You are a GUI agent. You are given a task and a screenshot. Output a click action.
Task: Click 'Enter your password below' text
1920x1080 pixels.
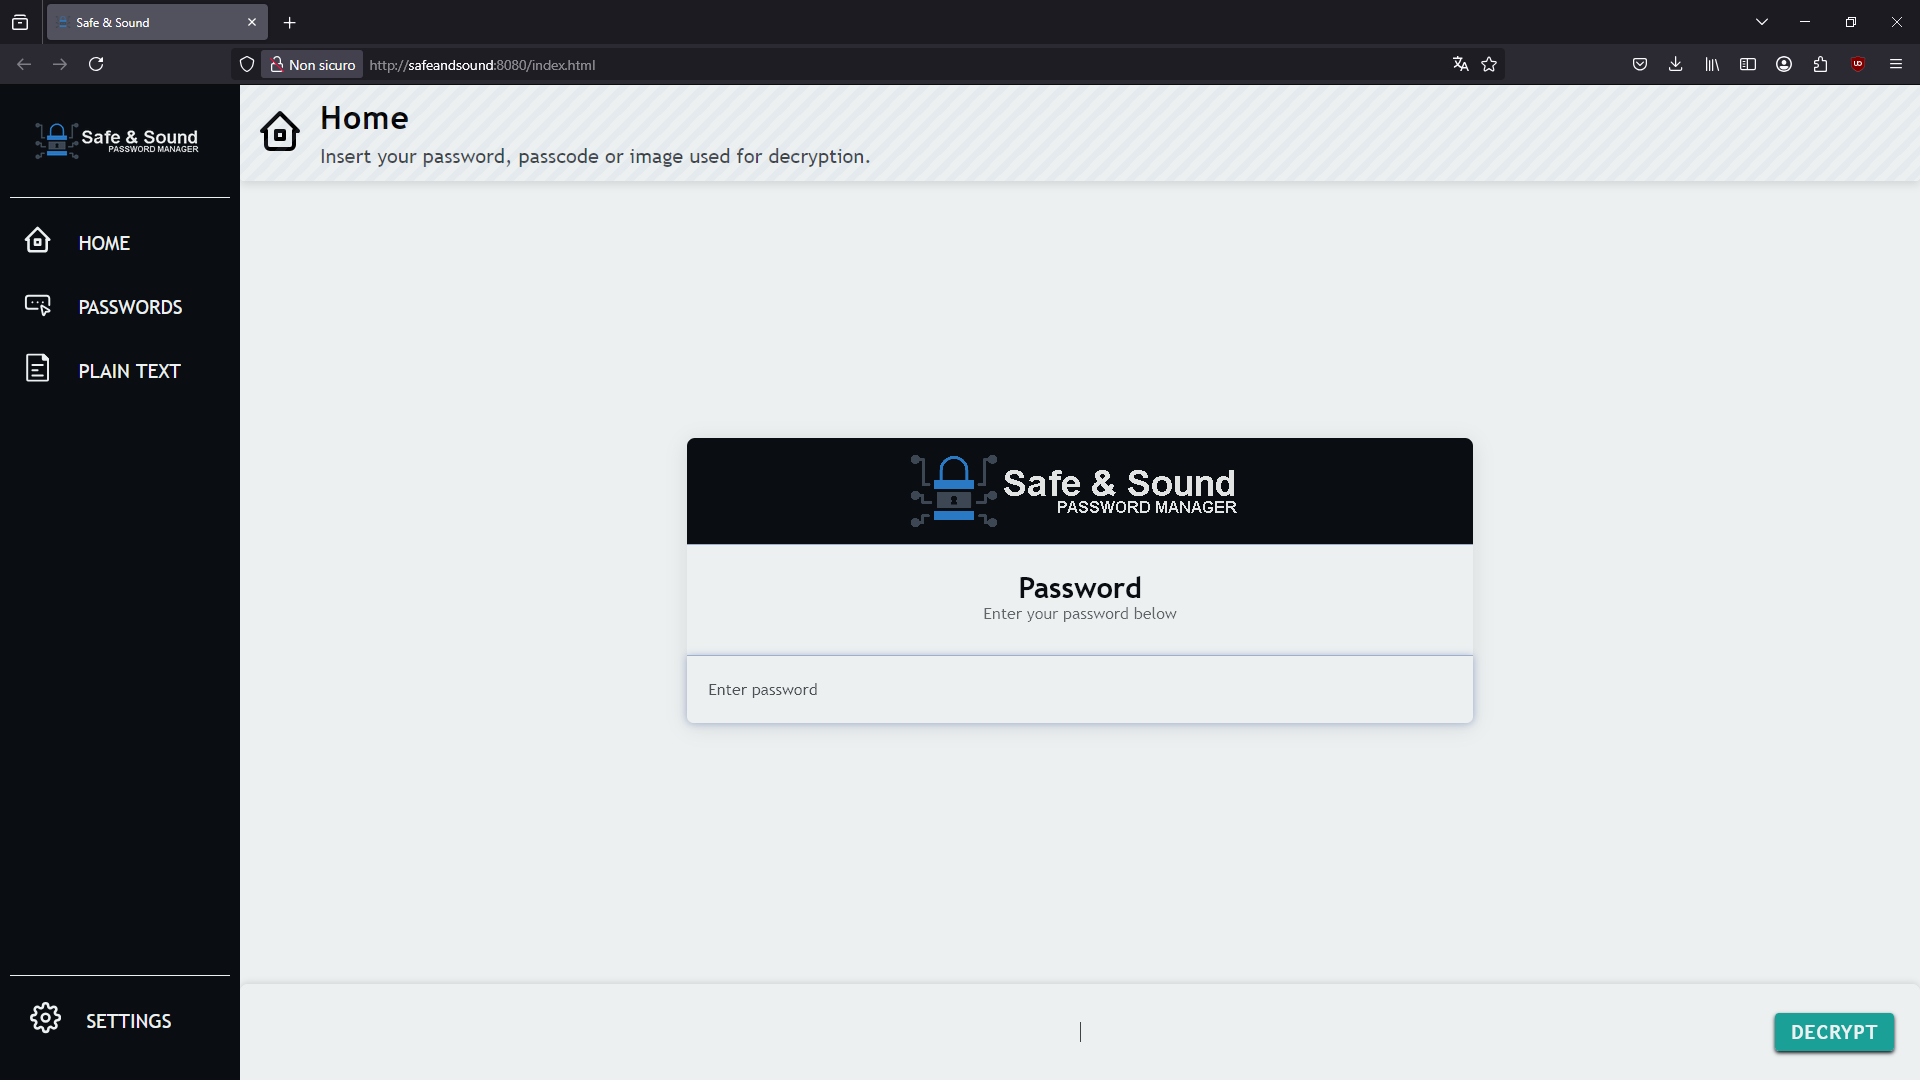coord(1080,614)
